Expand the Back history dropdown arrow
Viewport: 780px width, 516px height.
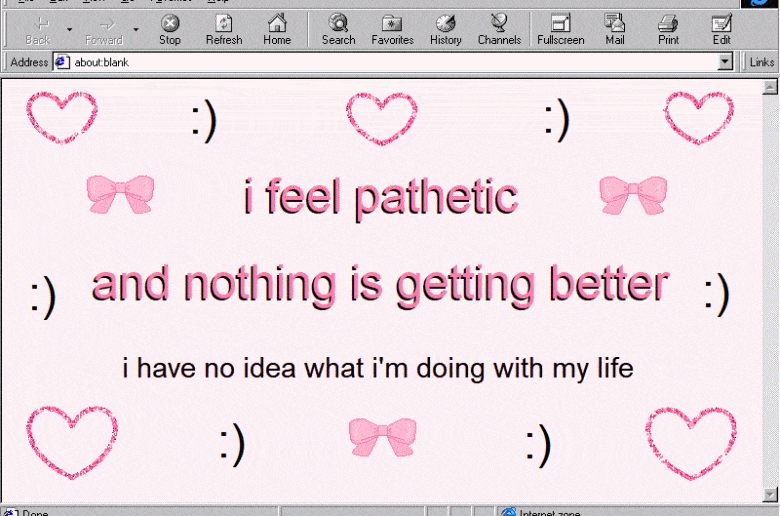point(69,30)
